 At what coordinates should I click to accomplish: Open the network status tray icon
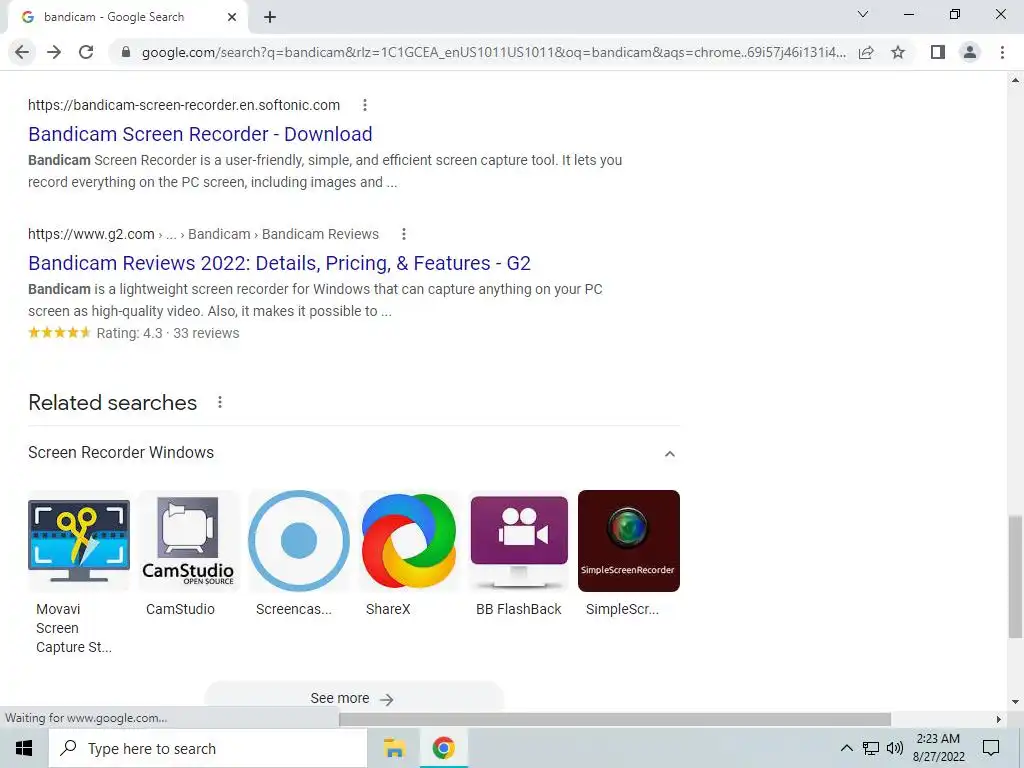[871, 748]
